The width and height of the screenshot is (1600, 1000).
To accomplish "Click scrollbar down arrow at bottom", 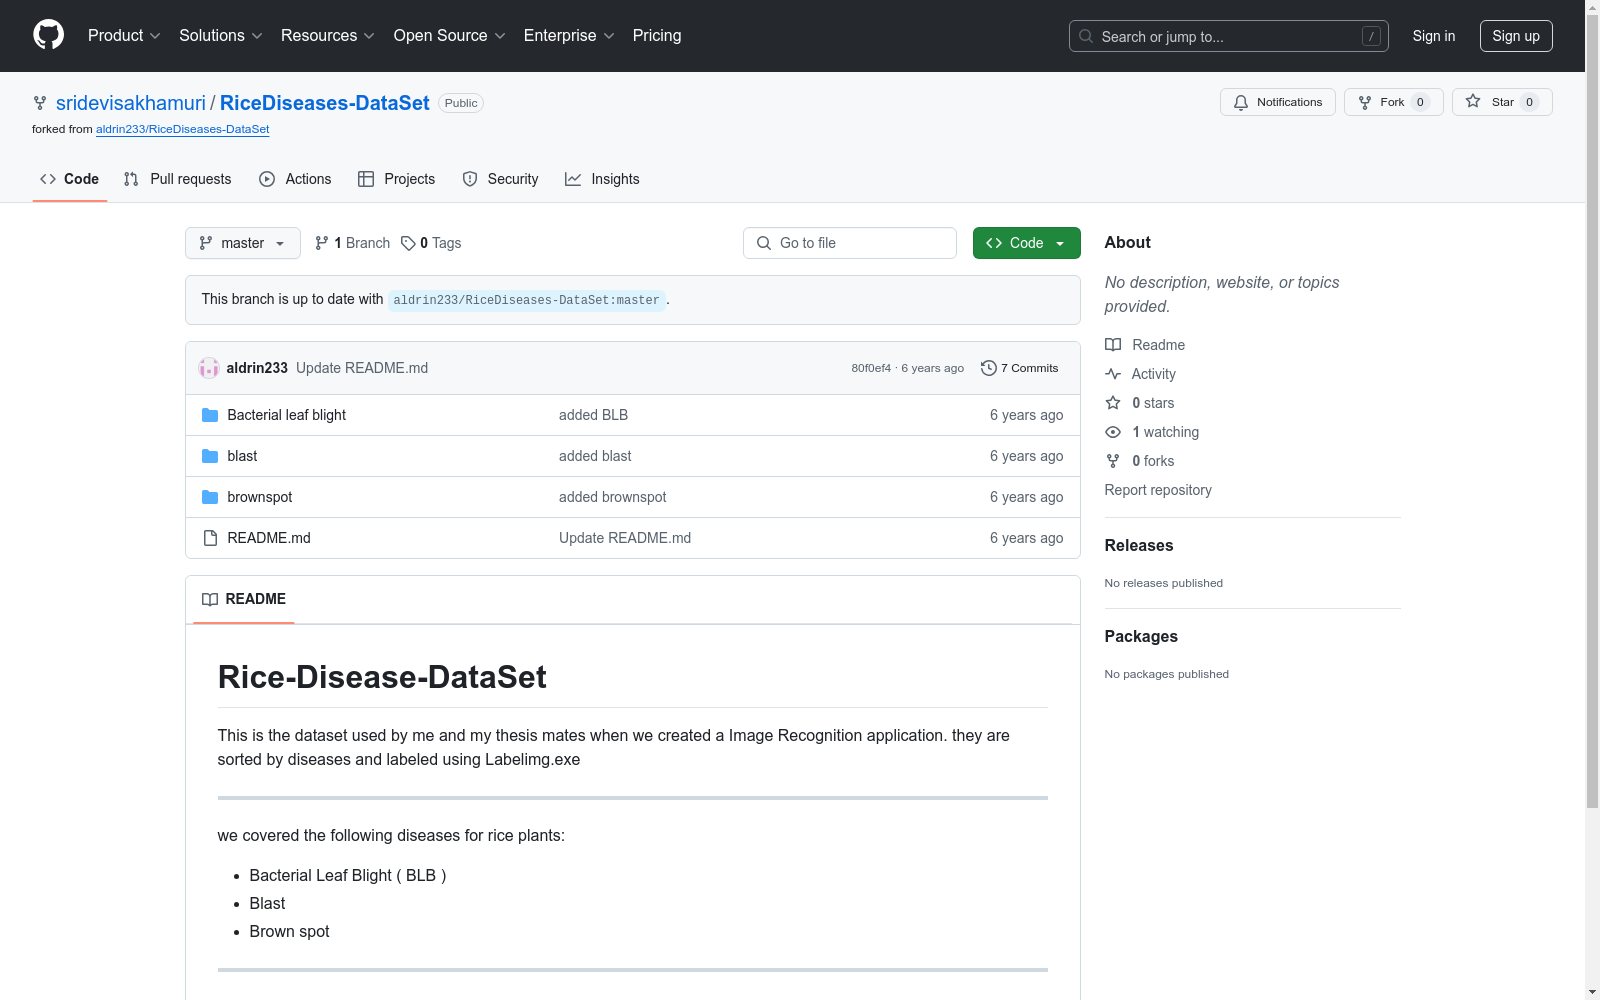I will tap(1593, 992).
